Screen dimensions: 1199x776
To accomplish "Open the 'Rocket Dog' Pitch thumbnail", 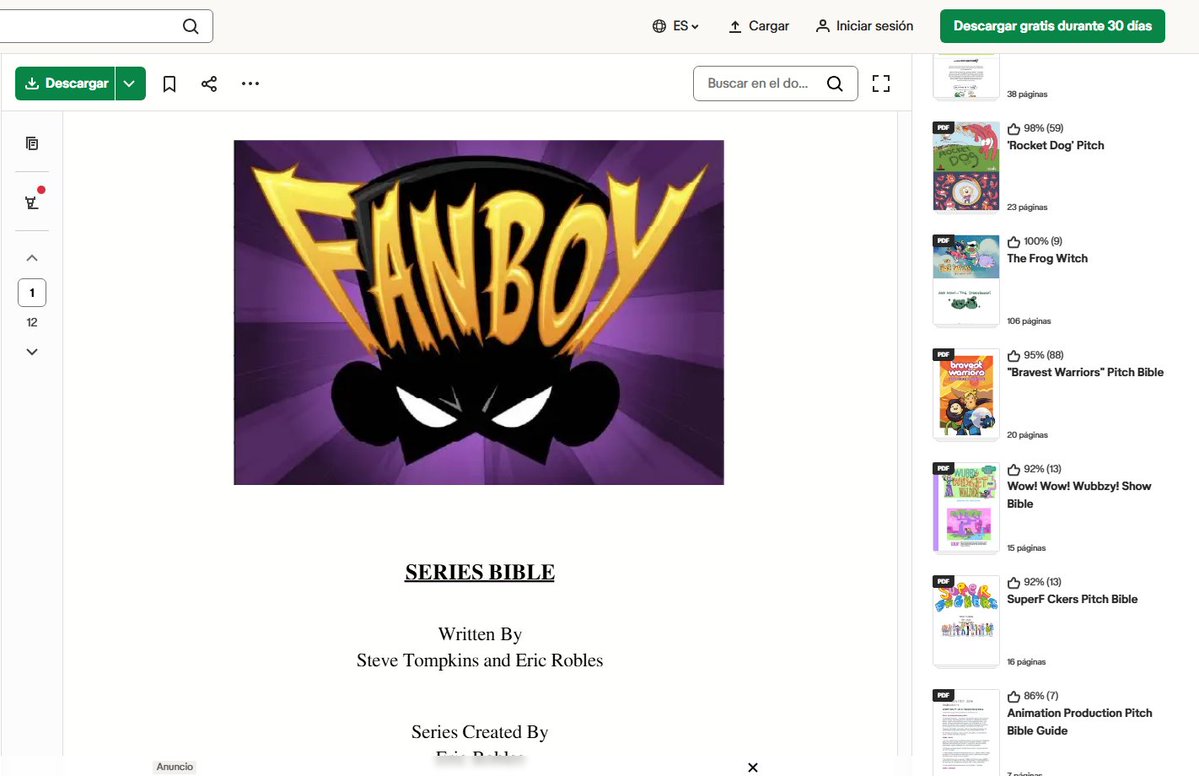I will 966,165.
